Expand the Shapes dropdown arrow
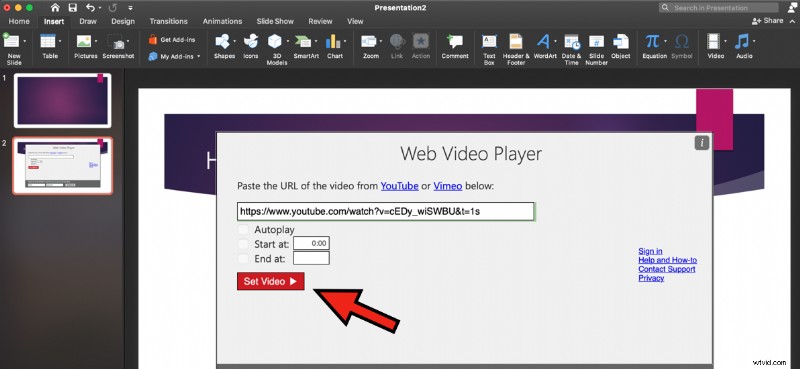Screen dimensions: 800x369 234,41
